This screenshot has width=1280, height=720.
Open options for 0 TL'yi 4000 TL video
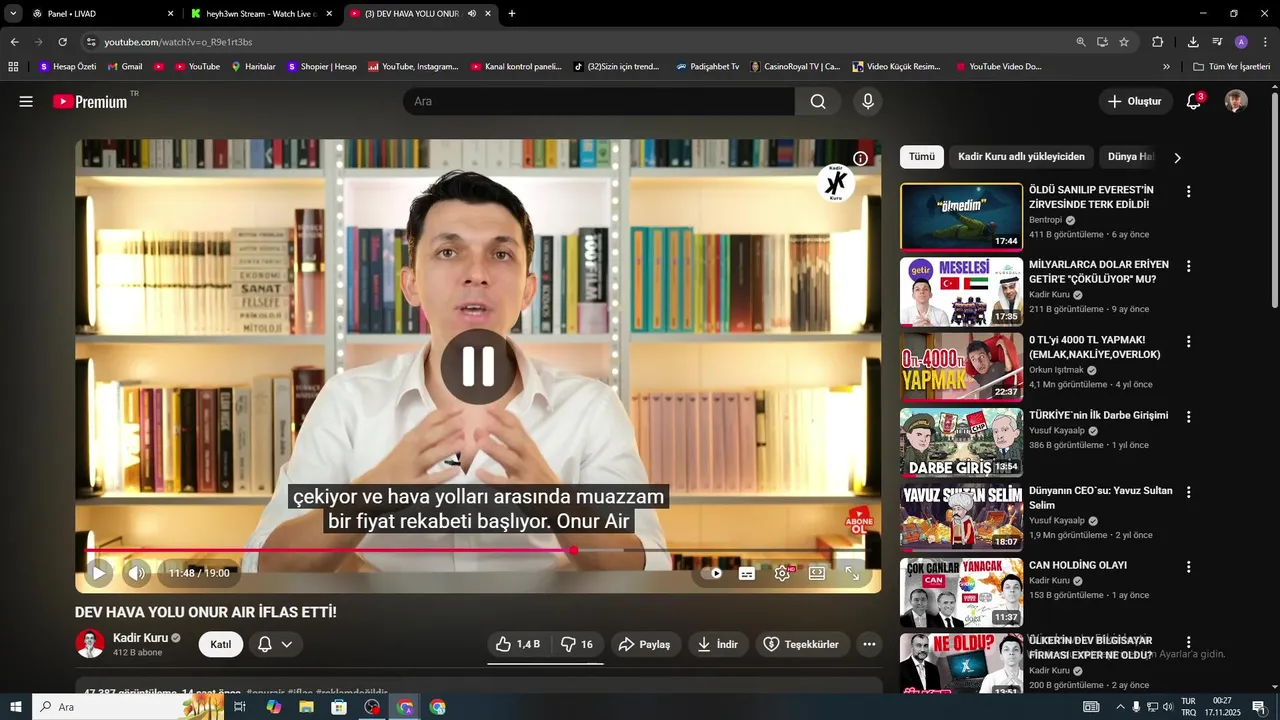1188,342
